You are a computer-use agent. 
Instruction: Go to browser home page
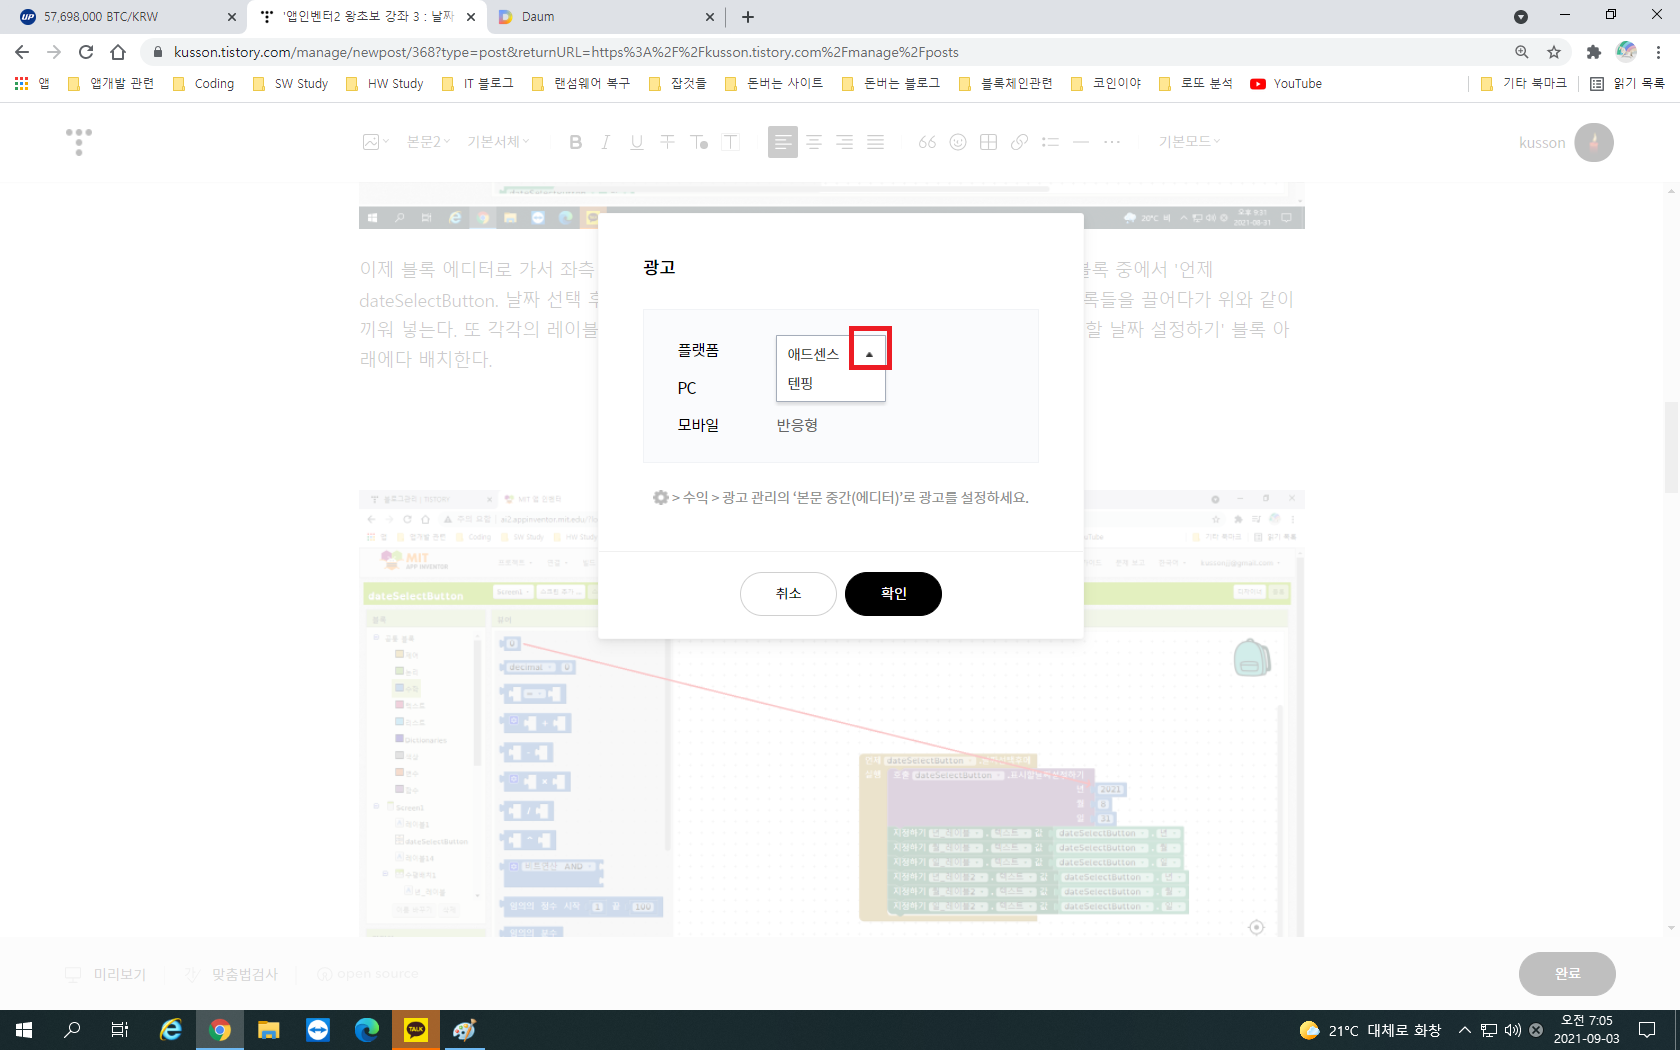click(x=118, y=52)
